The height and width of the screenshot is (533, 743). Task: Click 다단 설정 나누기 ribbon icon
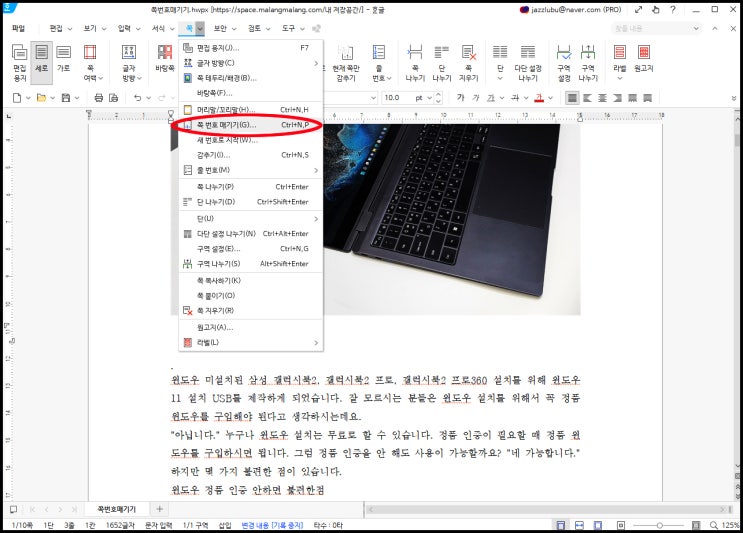528,63
